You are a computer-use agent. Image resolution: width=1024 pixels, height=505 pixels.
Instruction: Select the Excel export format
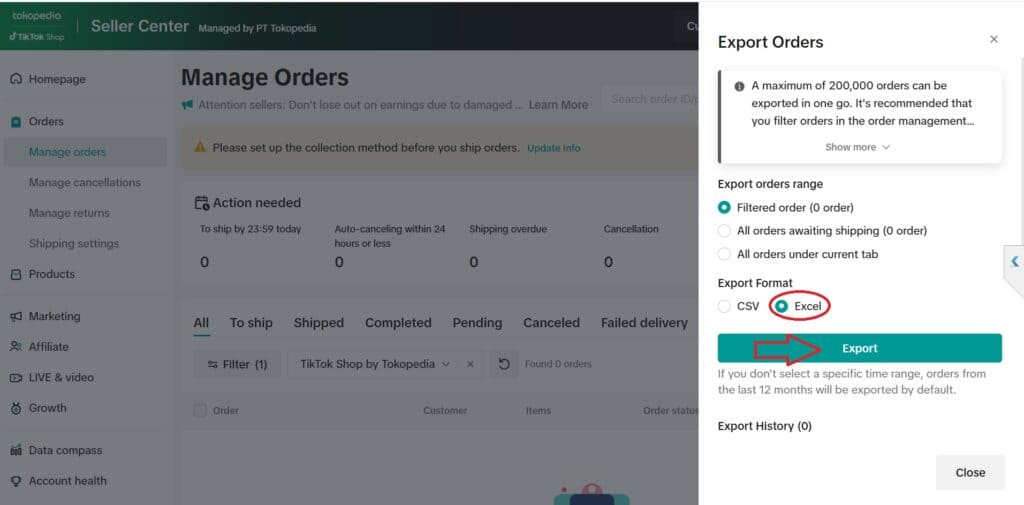point(782,306)
